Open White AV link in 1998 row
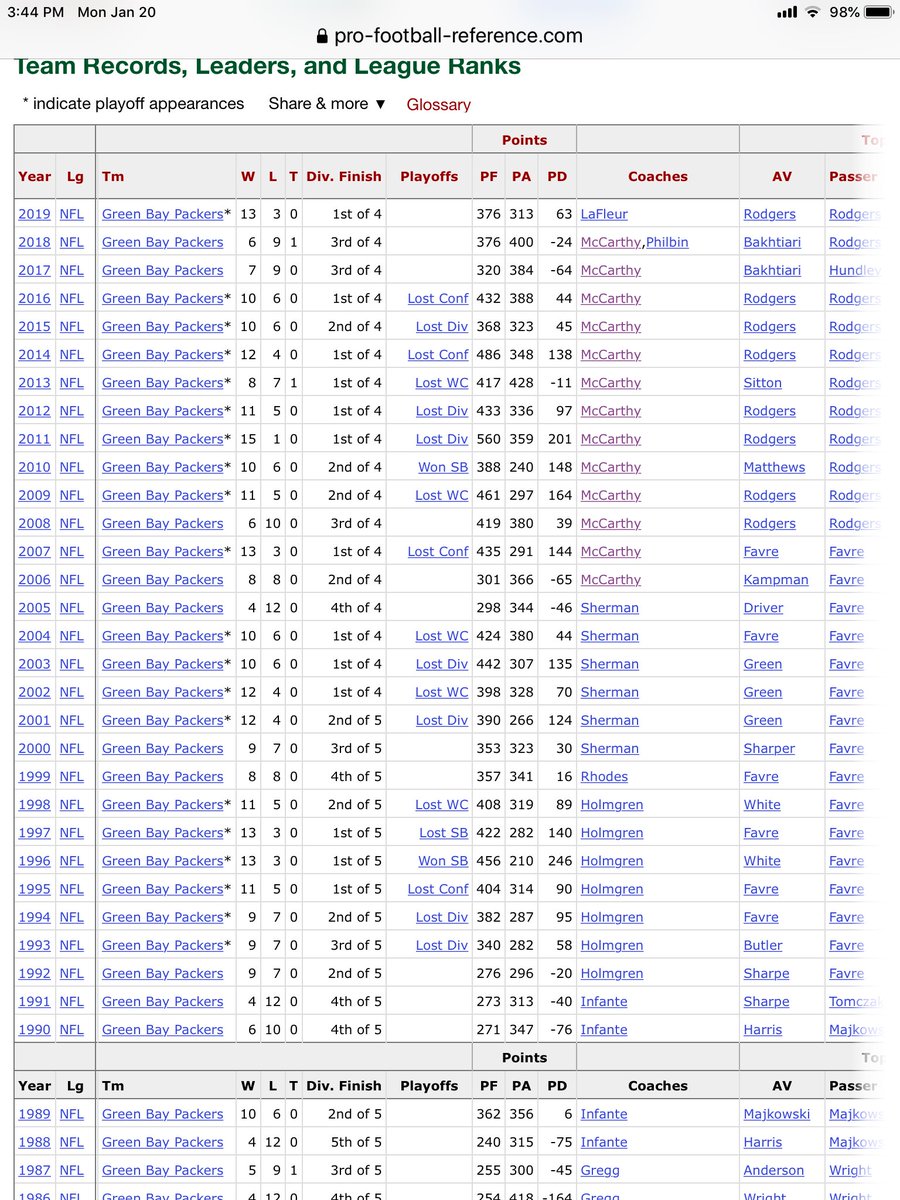Viewport: 900px width, 1200px height. pyautogui.click(x=762, y=805)
